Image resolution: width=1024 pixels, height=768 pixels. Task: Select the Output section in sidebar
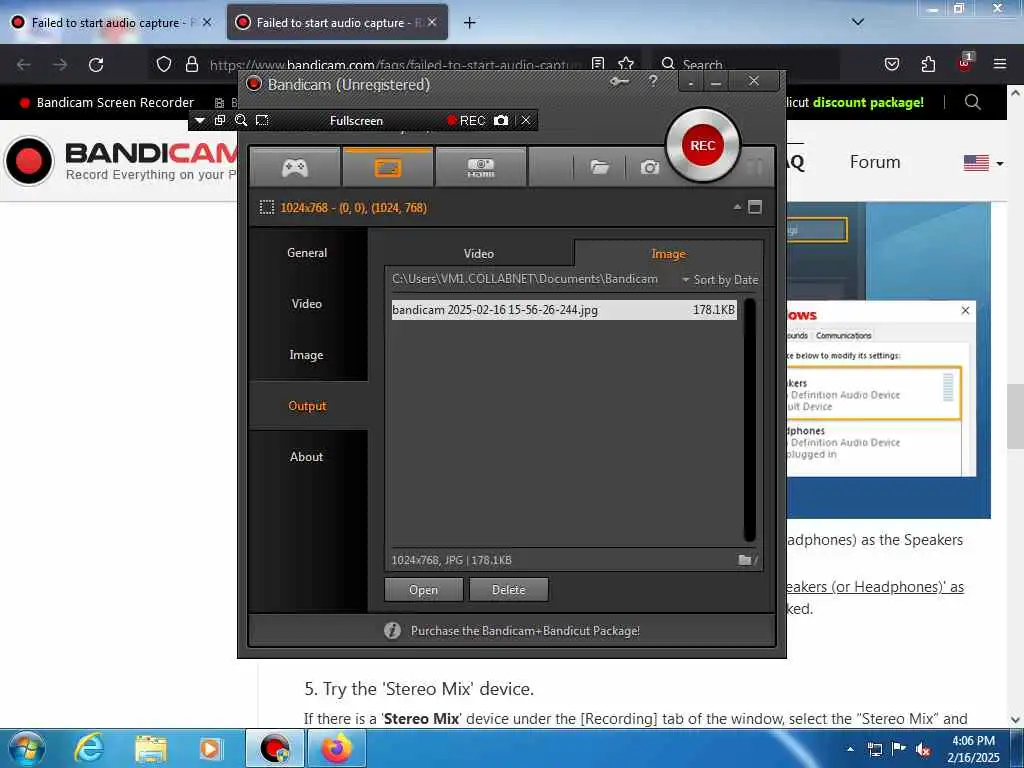307,406
